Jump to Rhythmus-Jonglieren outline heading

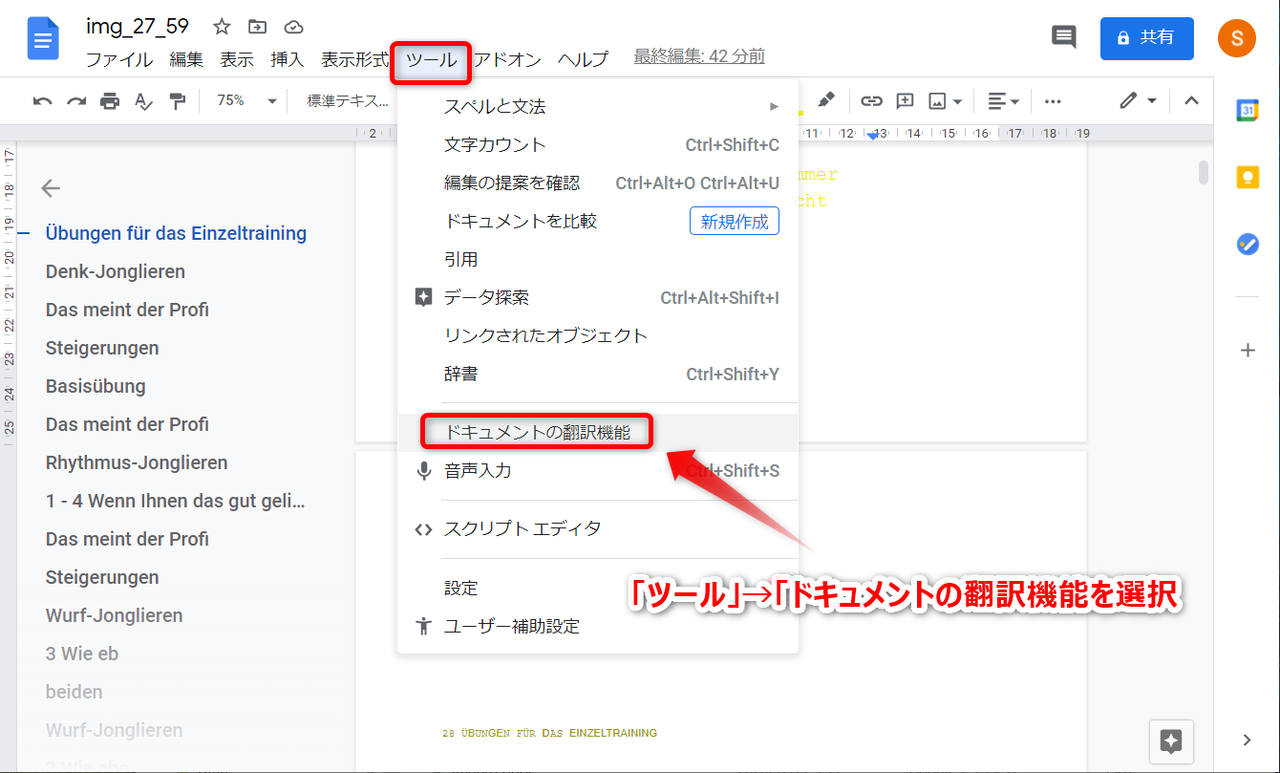click(x=137, y=462)
